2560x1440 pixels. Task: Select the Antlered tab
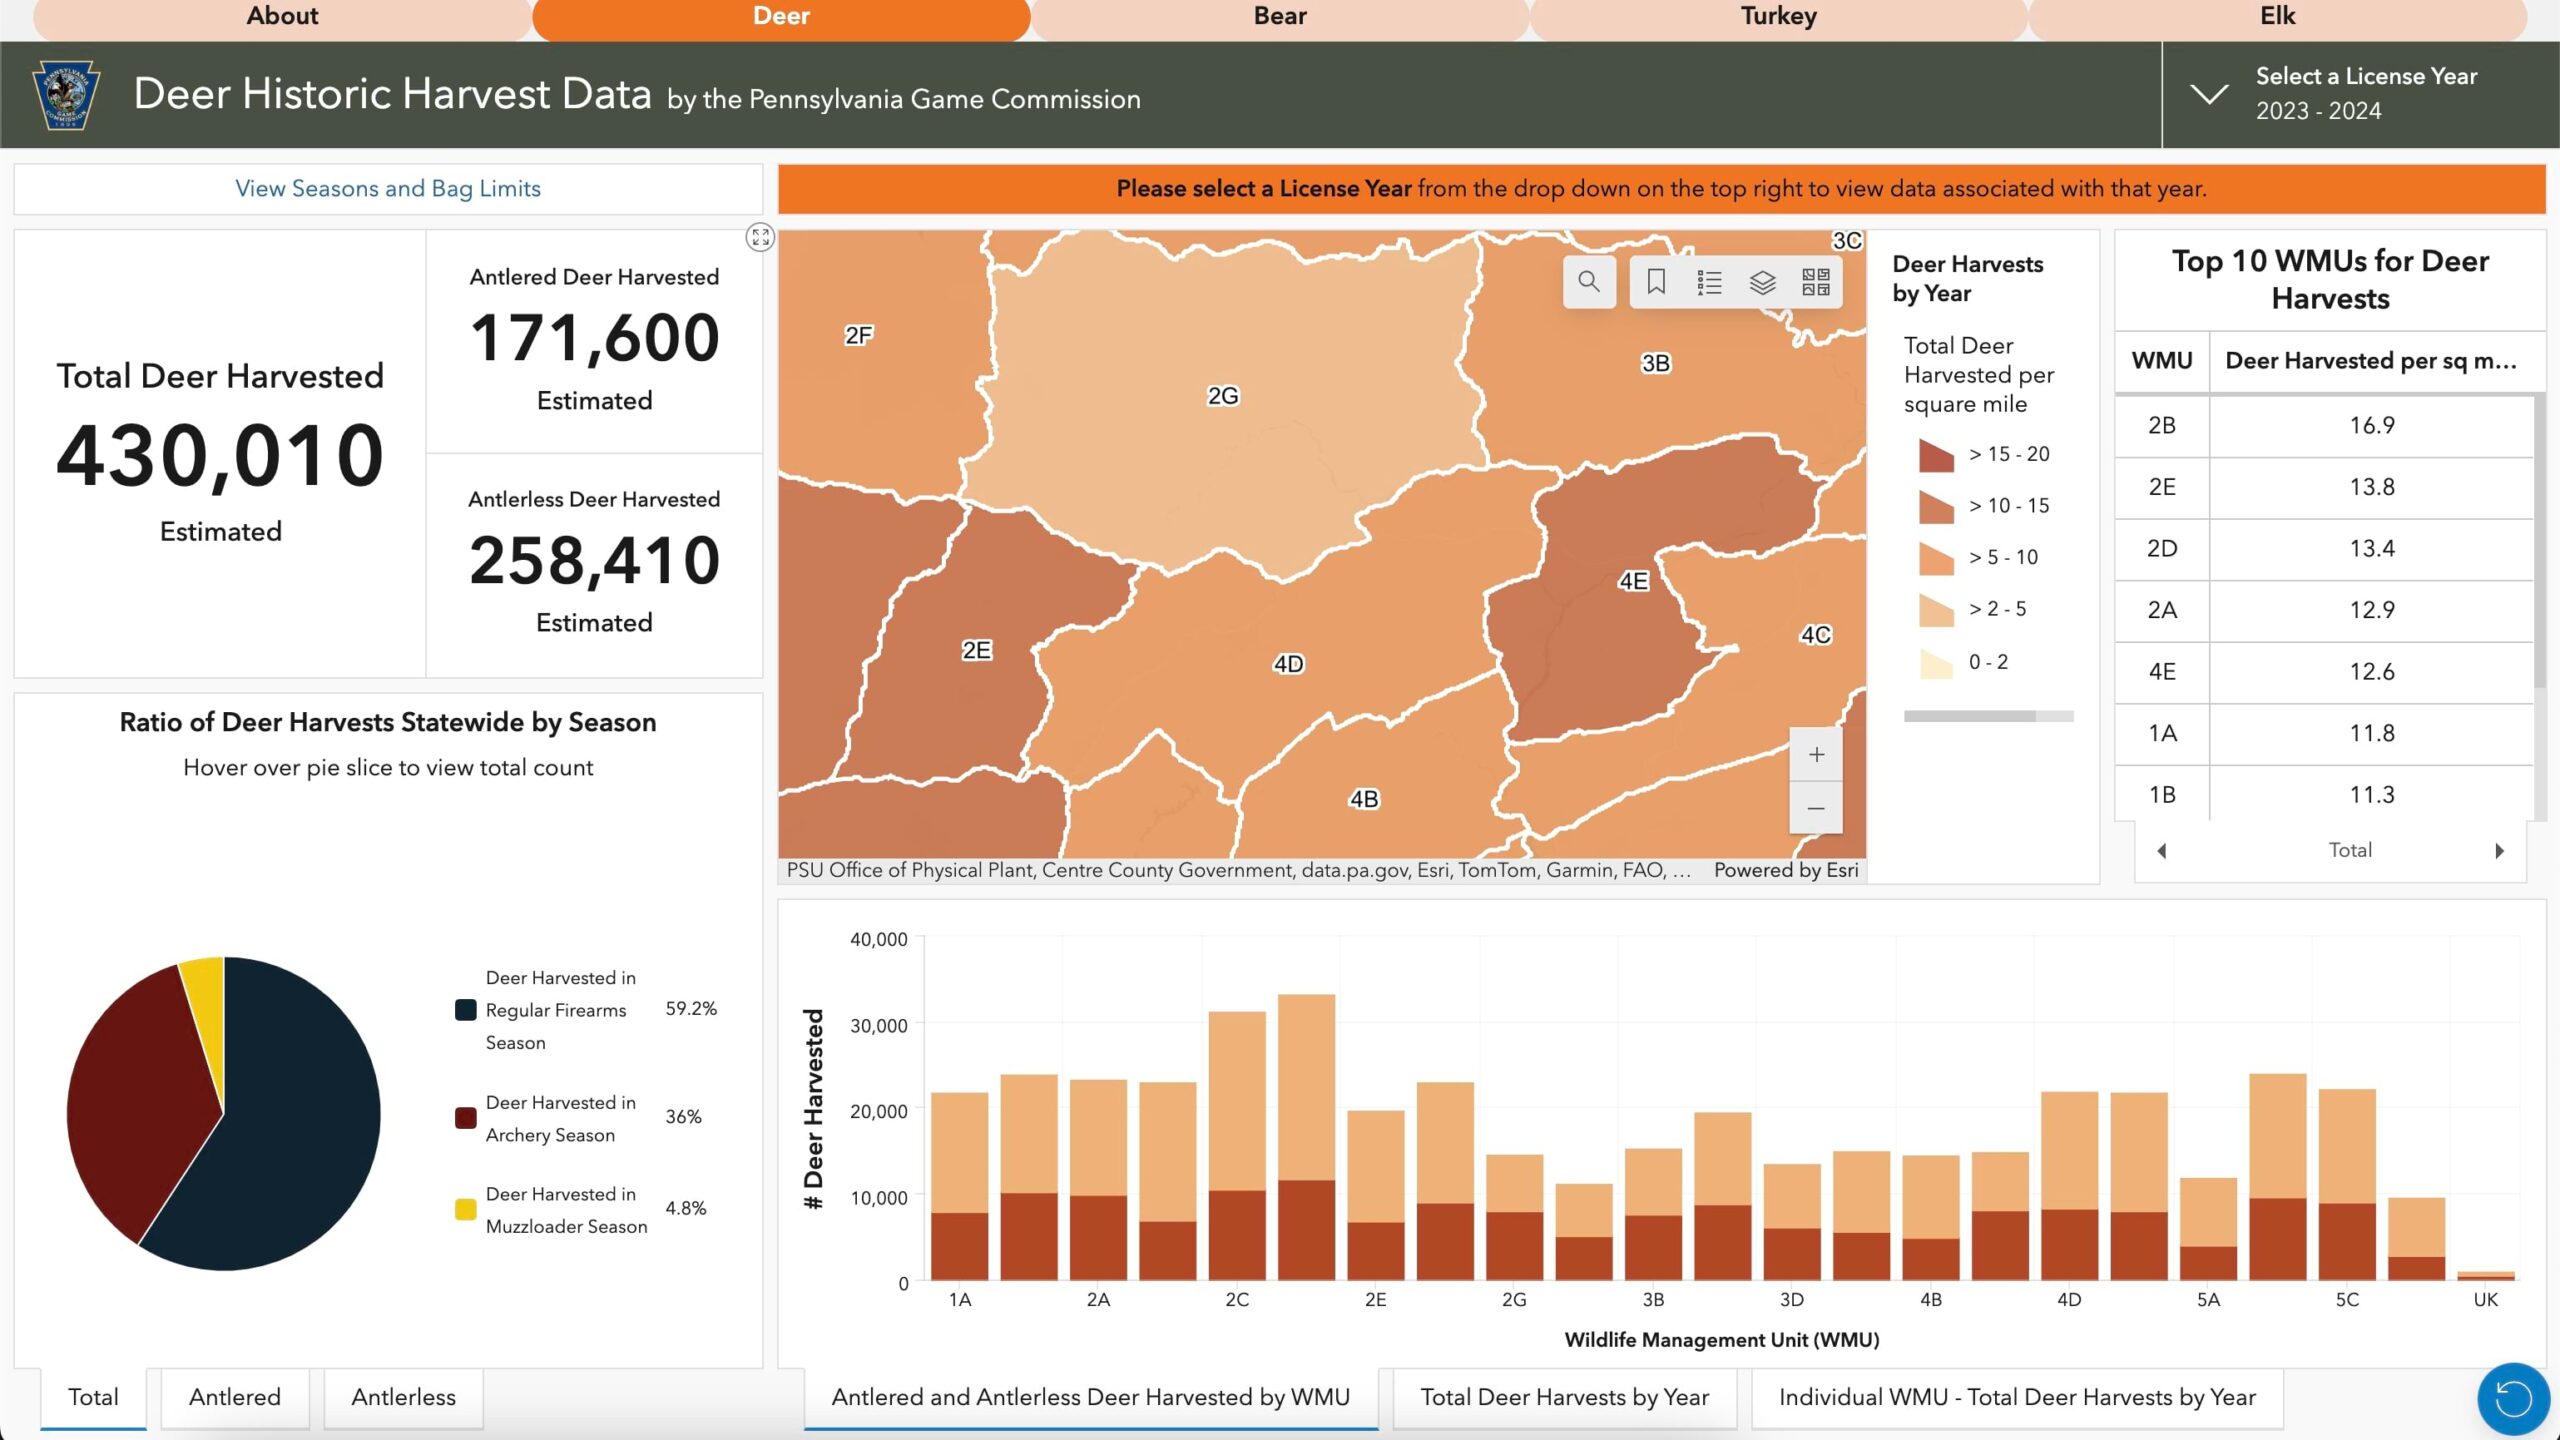pos(234,1397)
